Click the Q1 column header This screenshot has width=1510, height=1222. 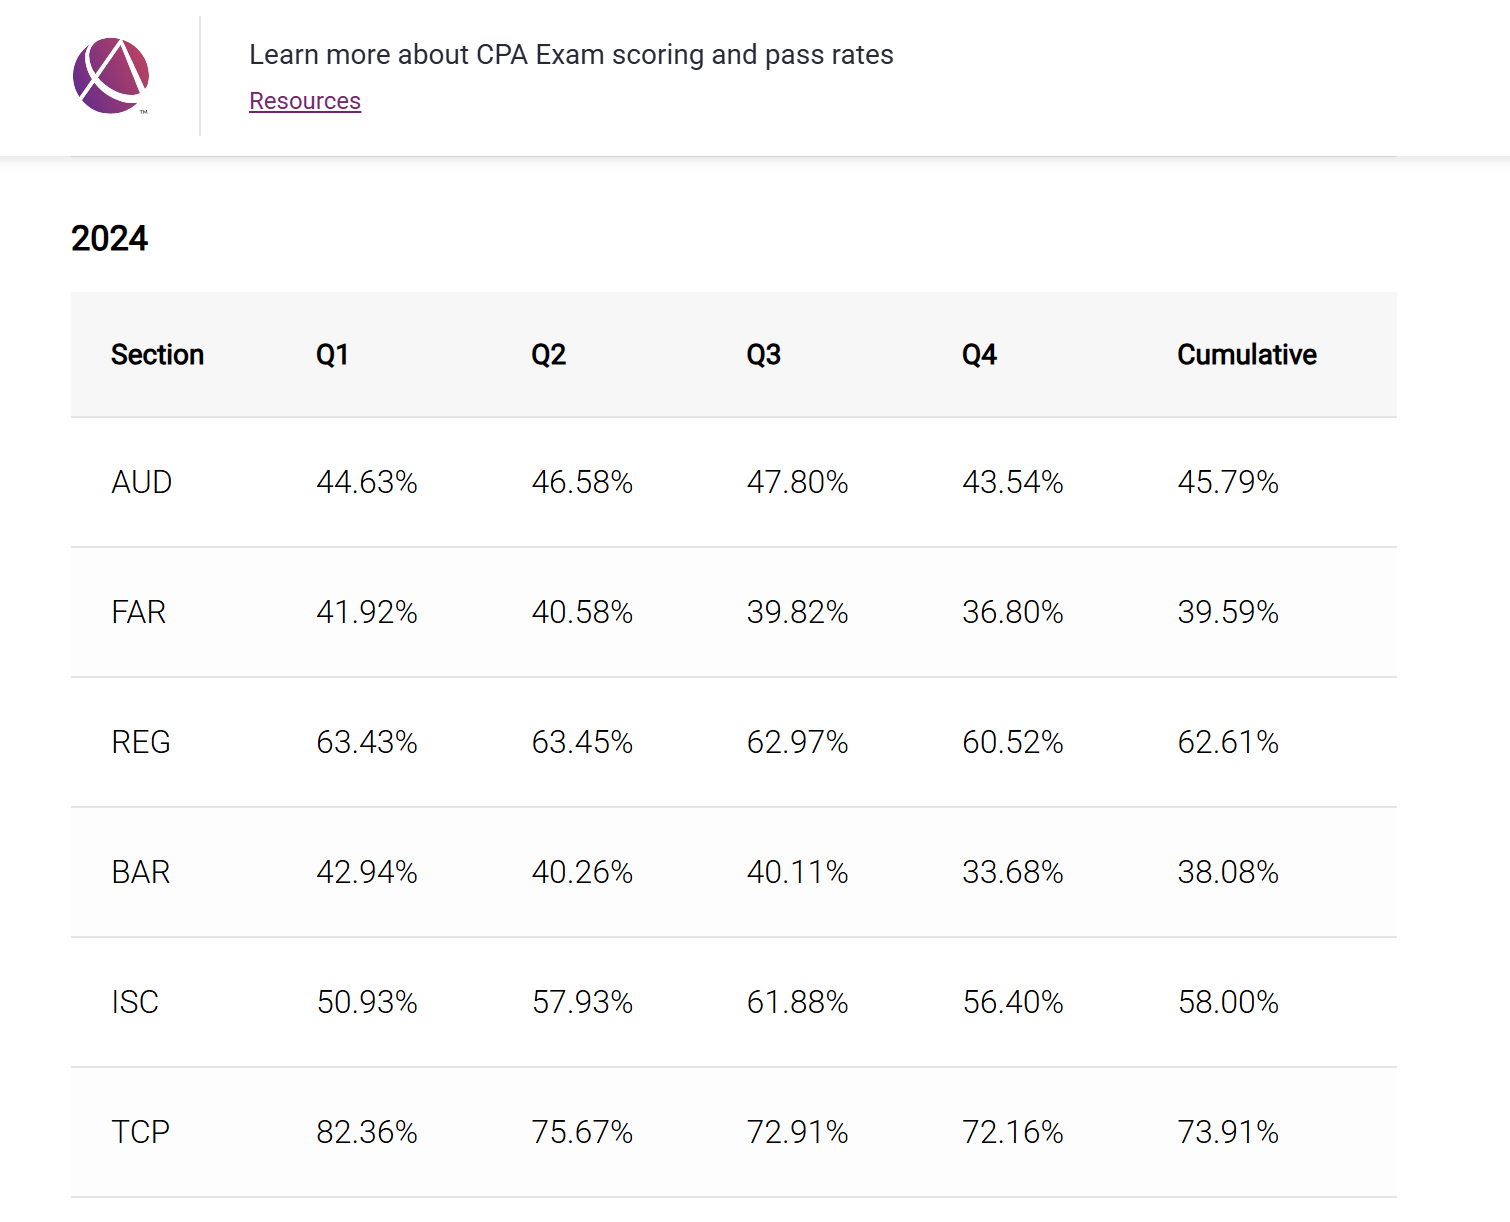[x=332, y=355]
